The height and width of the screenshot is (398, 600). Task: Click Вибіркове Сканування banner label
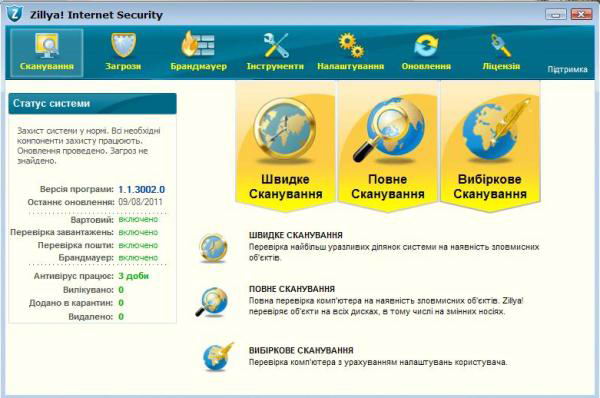pos(490,186)
